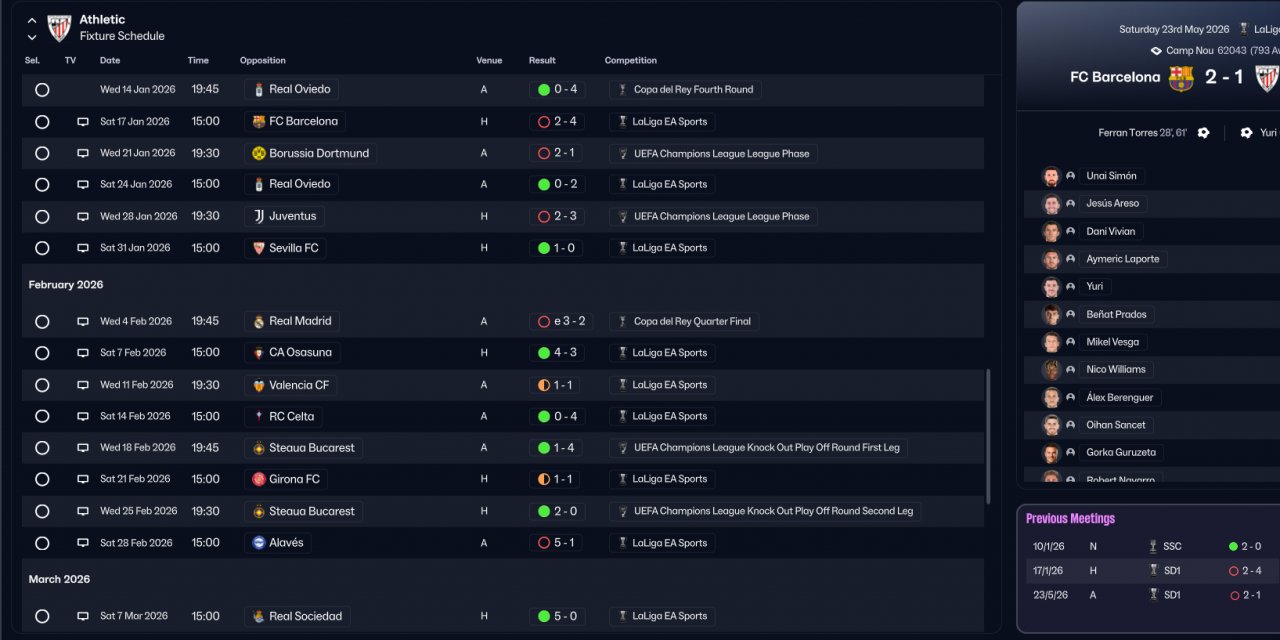Open the Valencia CF team link
1280x640 pixels.
click(x=298, y=385)
